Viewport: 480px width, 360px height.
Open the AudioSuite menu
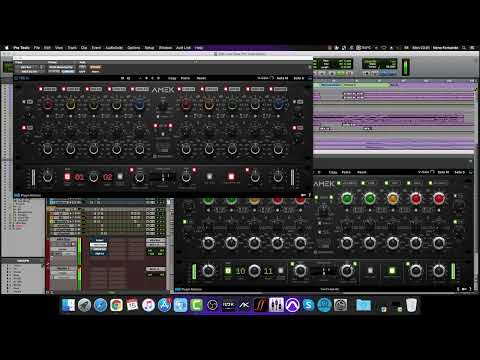click(x=114, y=48)
